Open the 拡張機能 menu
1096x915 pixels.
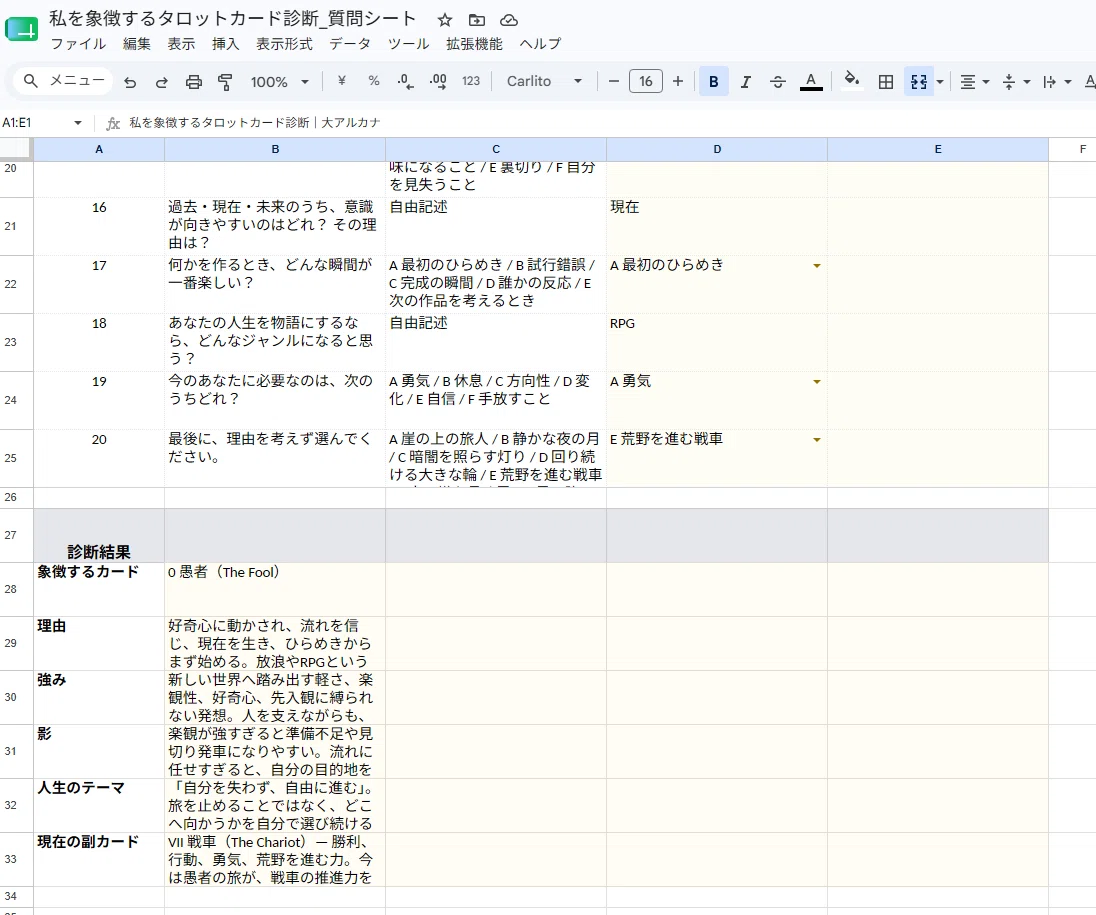(x=474, y=43)
